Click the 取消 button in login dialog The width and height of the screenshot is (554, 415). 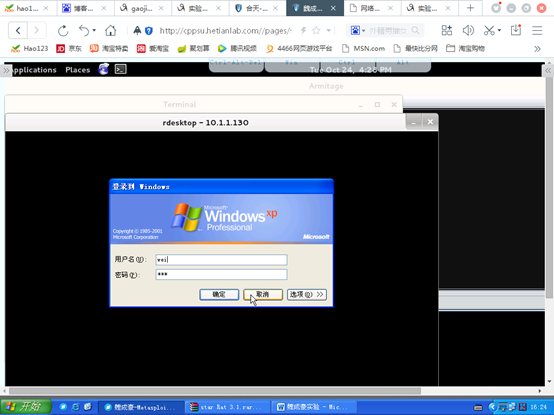[x=263, y=294]
